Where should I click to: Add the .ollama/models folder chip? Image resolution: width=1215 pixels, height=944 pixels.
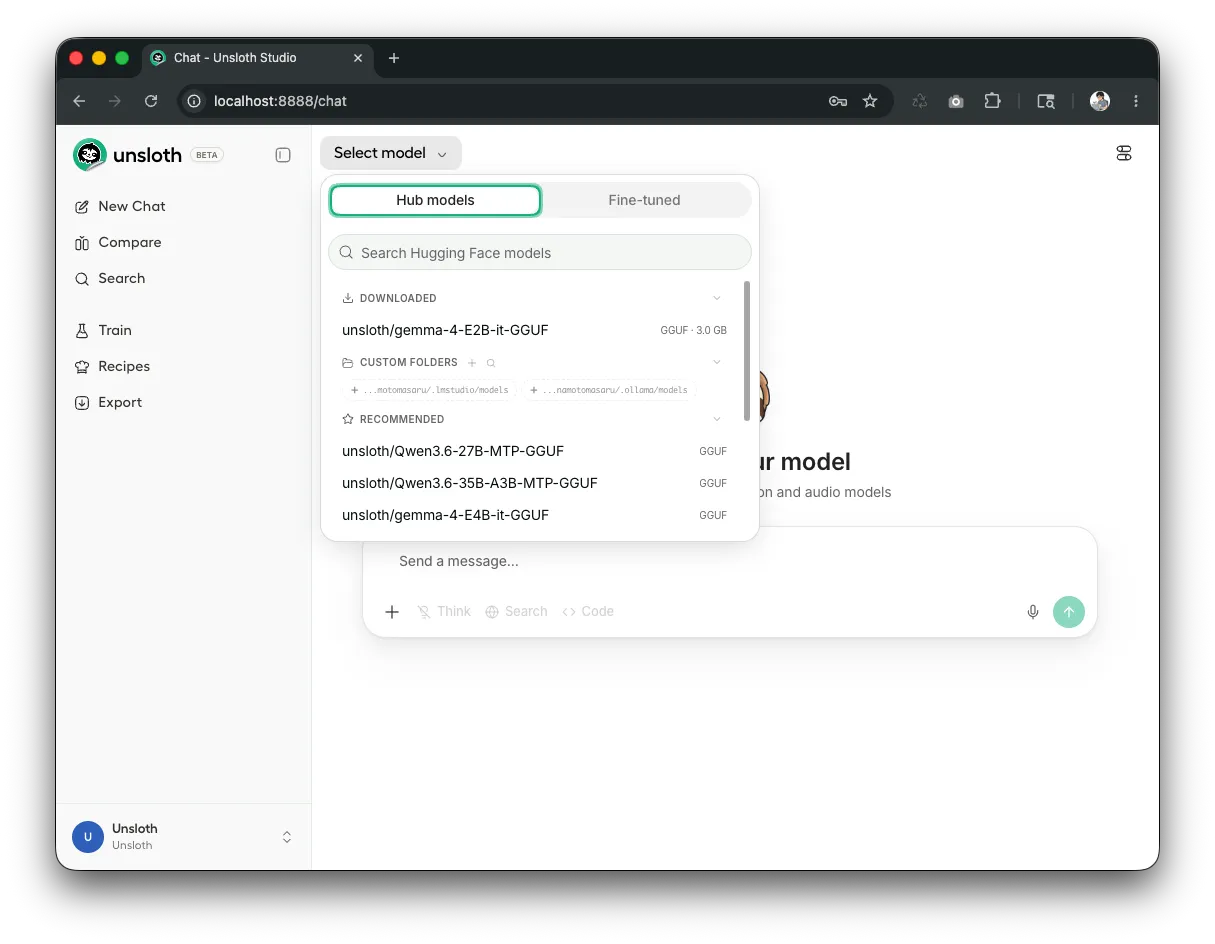click(x=609, y=390)
